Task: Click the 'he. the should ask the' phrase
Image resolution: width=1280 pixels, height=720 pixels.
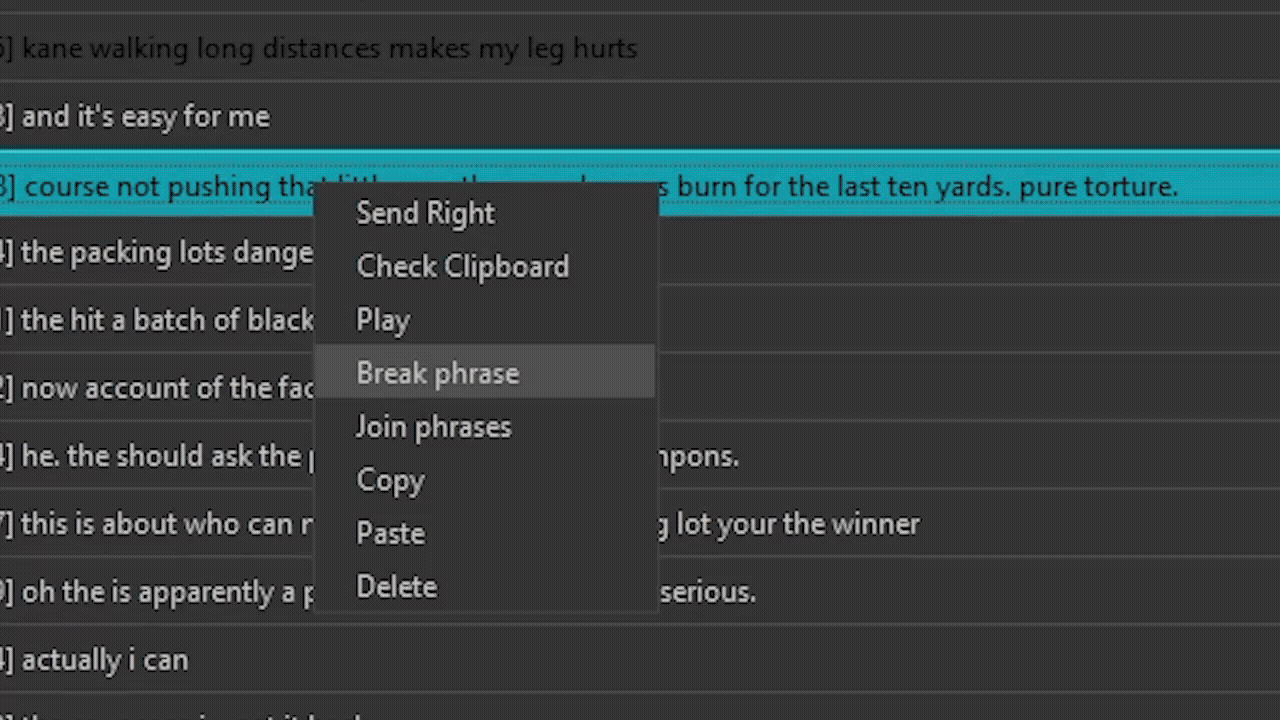Action: pyautogui.click(x=160, y=456)
